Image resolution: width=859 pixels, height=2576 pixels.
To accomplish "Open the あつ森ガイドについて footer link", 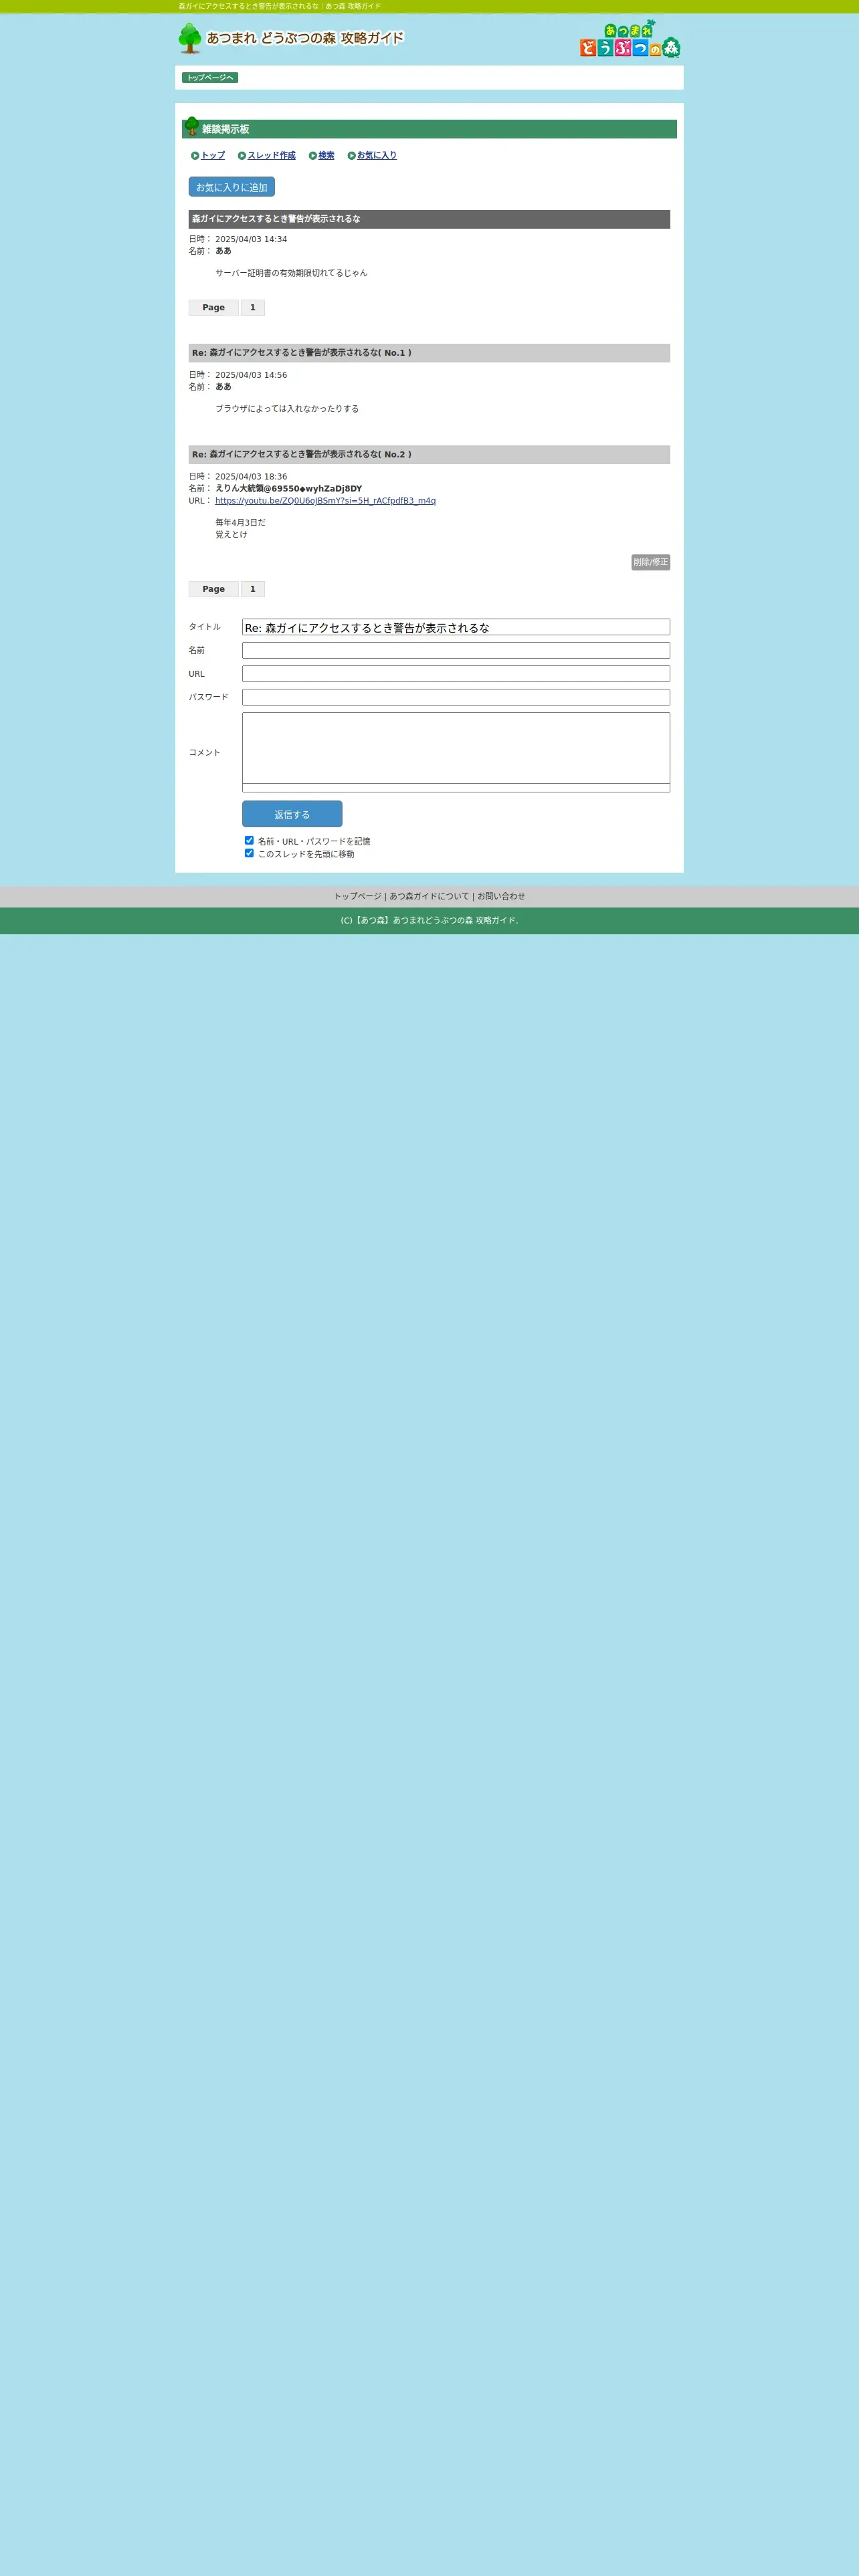I will 429,897.
